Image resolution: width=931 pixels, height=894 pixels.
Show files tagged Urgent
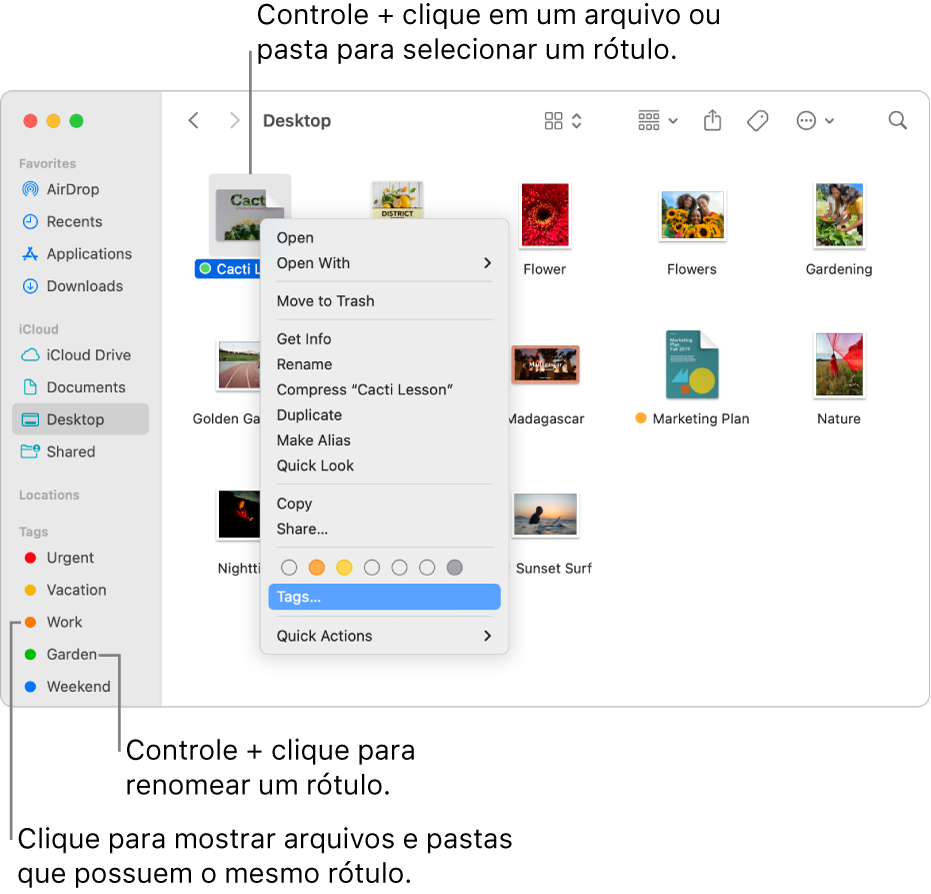pyautogui.click(x=80, y=558)
